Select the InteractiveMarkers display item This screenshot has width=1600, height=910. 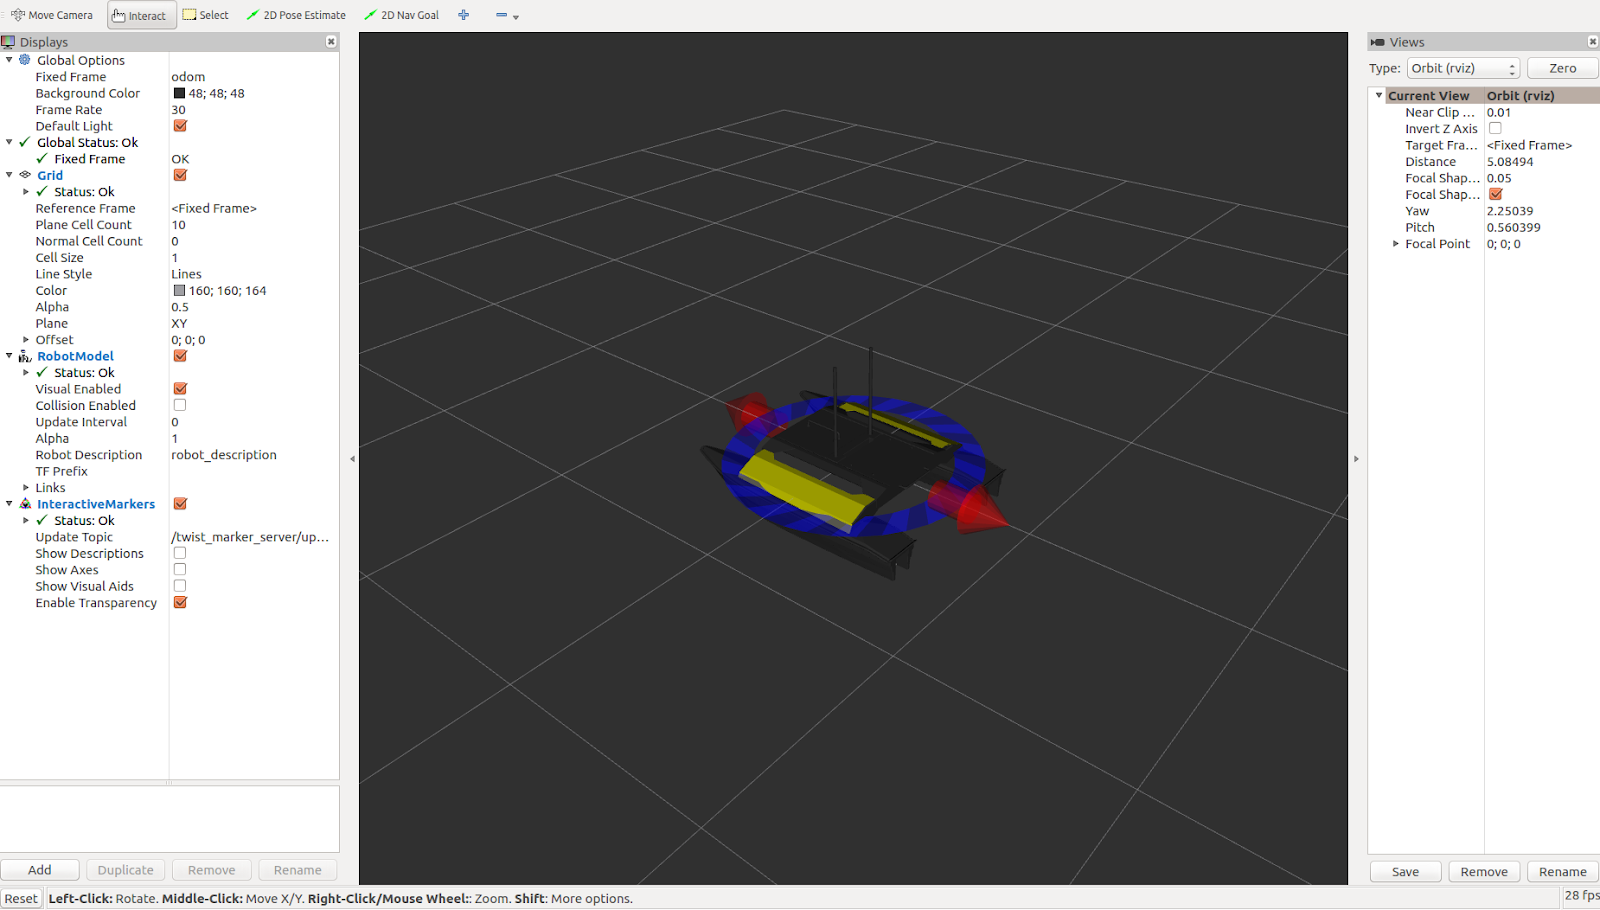tap(96, 504)
